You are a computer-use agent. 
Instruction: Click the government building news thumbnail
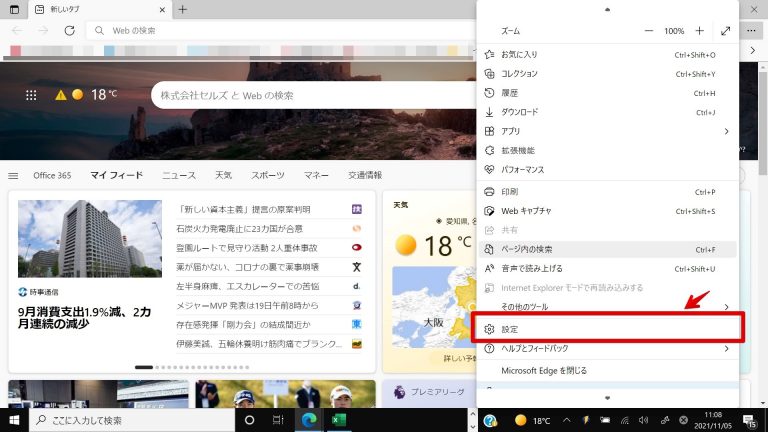click(x=90, y=239)
